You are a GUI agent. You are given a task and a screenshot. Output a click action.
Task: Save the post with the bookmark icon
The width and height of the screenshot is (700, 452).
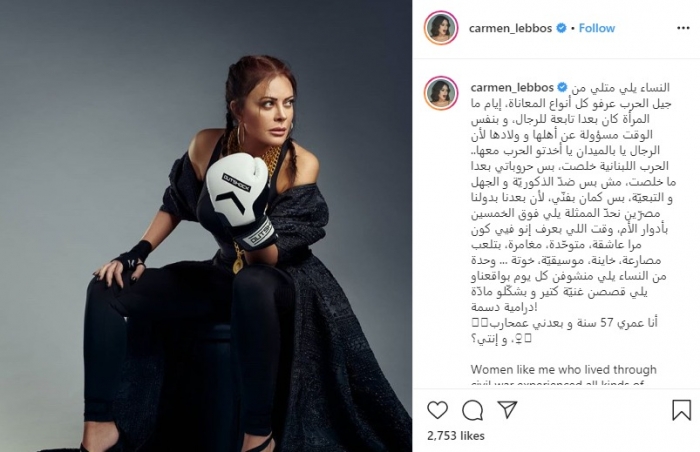point(681,410)
